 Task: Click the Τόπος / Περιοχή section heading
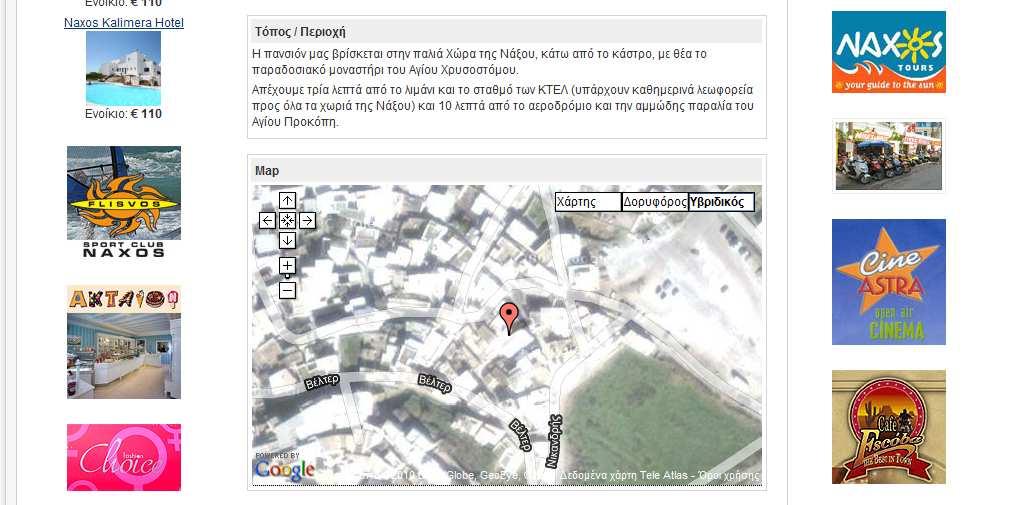(x=300, y=32)
